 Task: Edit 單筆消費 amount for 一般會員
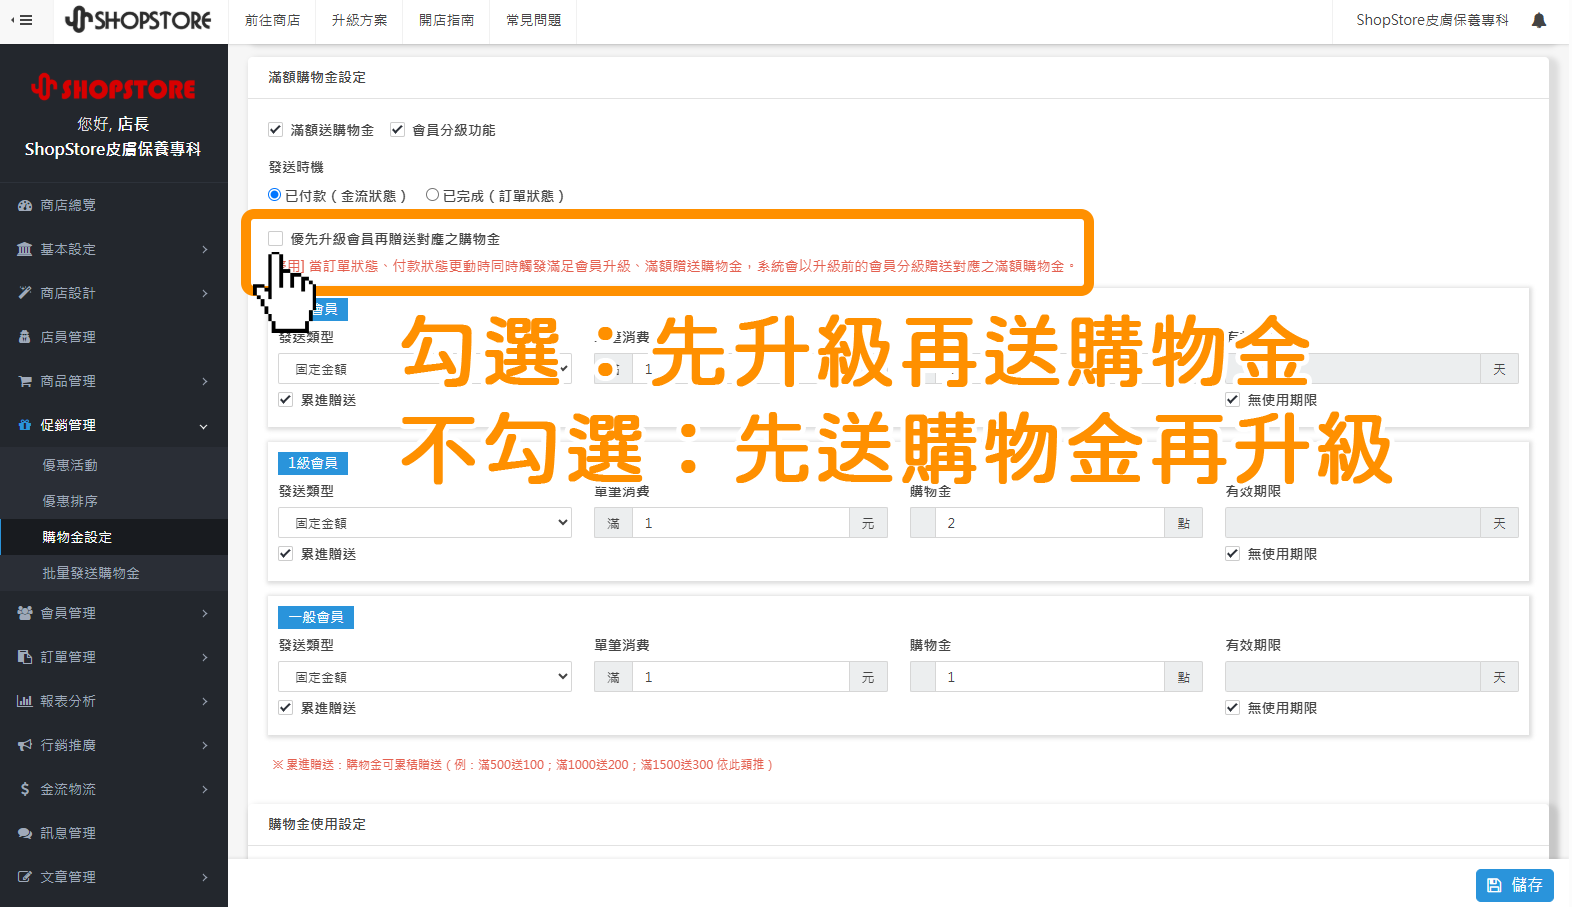[740, 677]
